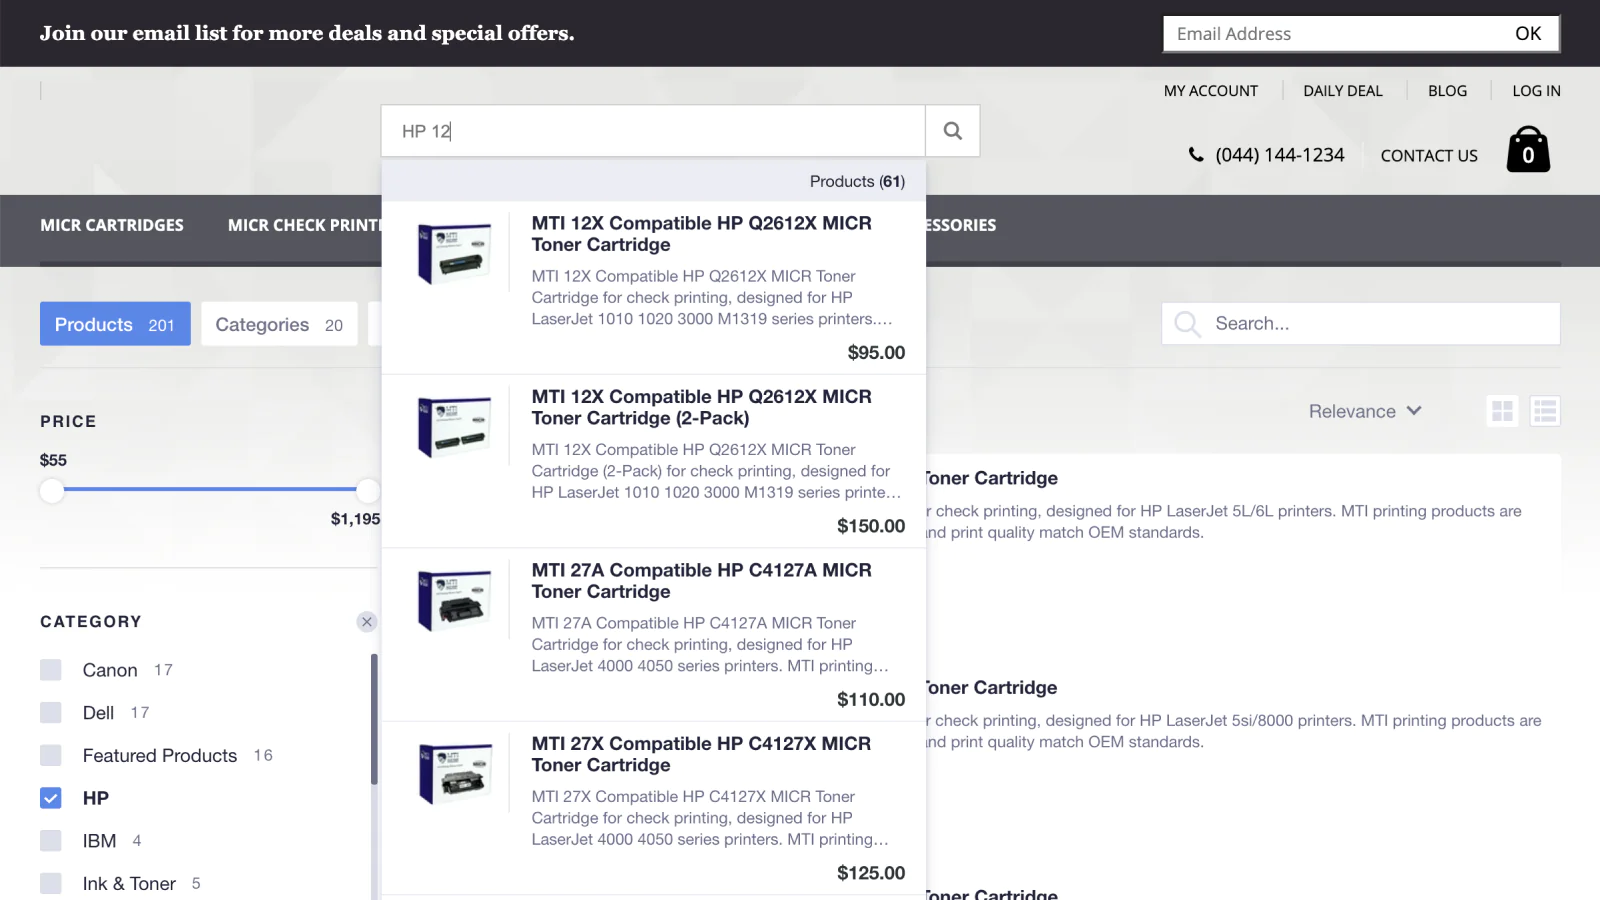Click the OK email submit button

[x=1528, y=34]
